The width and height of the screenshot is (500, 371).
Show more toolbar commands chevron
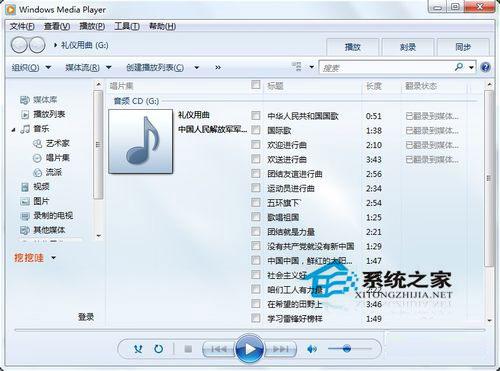[x=218, y=68]
